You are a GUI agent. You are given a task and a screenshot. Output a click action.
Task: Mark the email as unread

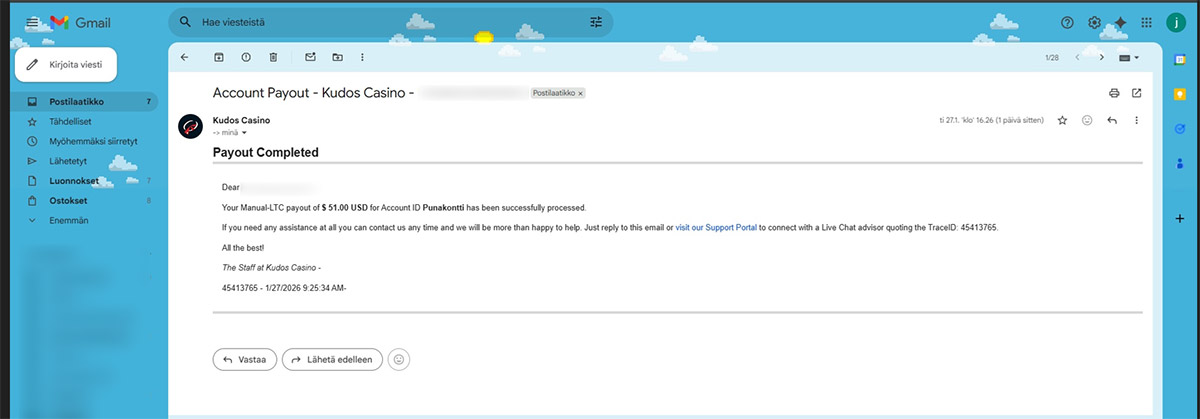tap(310, 57)
